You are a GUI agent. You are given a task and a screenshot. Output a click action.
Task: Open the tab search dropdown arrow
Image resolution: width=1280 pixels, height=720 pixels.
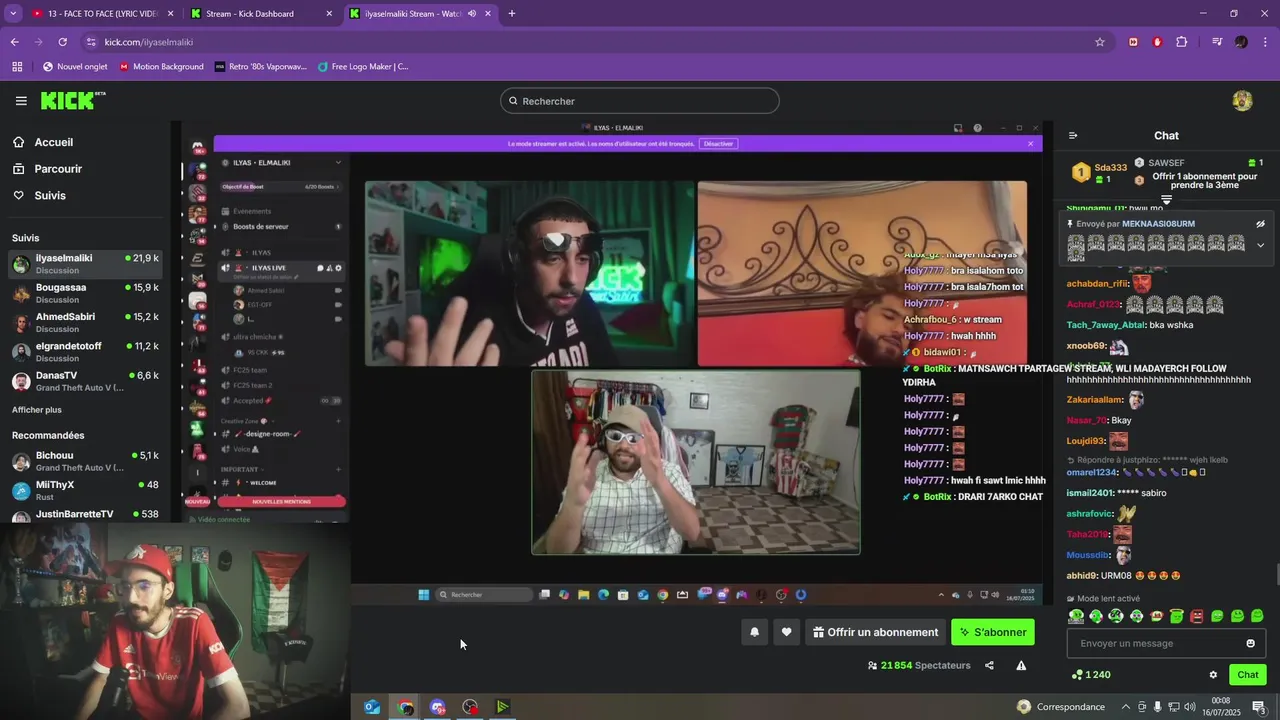coord(13,14)
